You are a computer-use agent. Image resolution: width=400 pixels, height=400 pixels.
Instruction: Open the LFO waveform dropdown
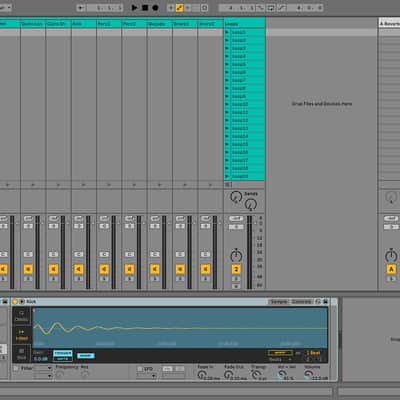pos(147,376)
